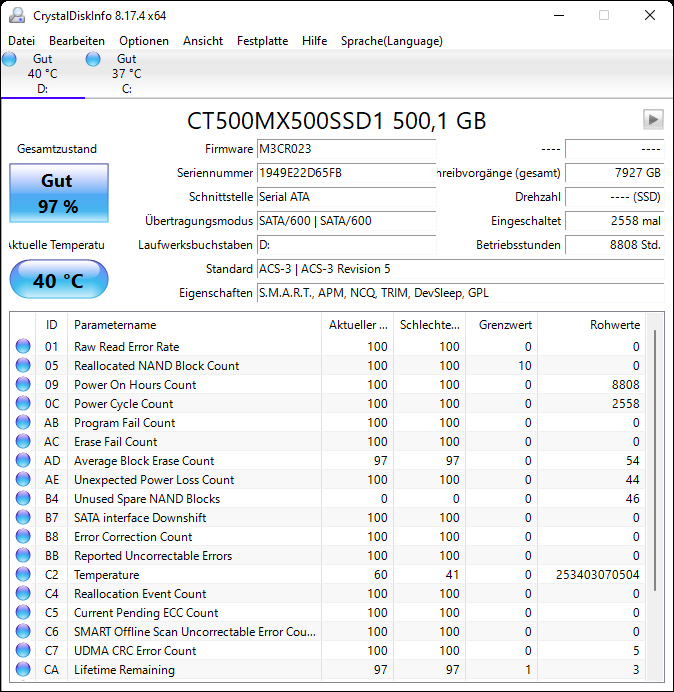Click the Gut 97 % health status button
Viewport: 674px width, 692px height.
(59, 193)
